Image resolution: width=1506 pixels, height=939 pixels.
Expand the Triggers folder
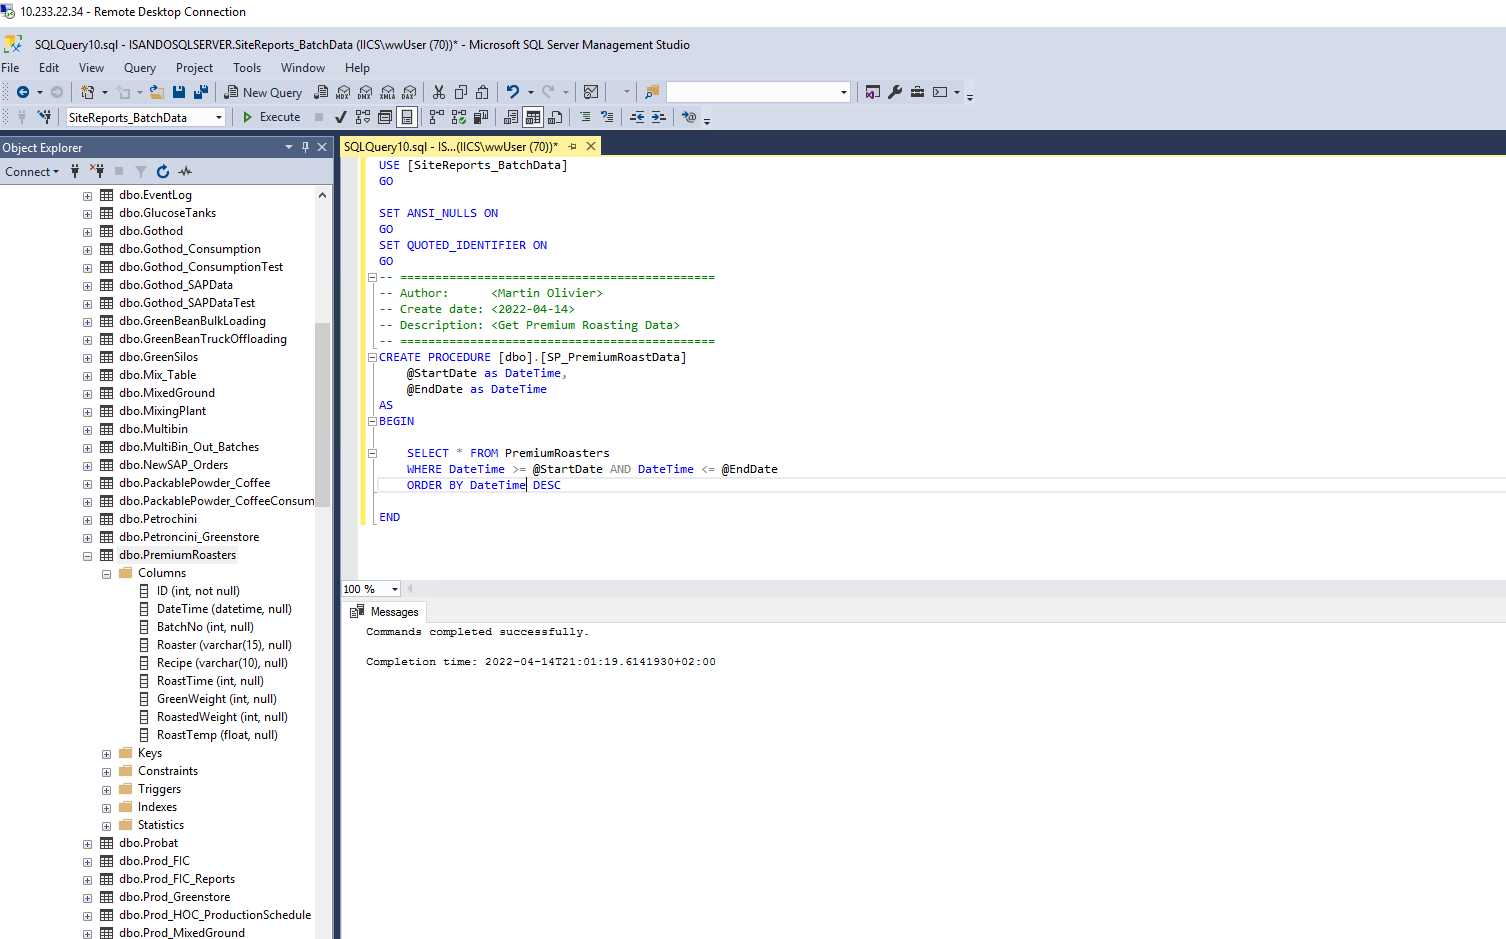(106, 790)
